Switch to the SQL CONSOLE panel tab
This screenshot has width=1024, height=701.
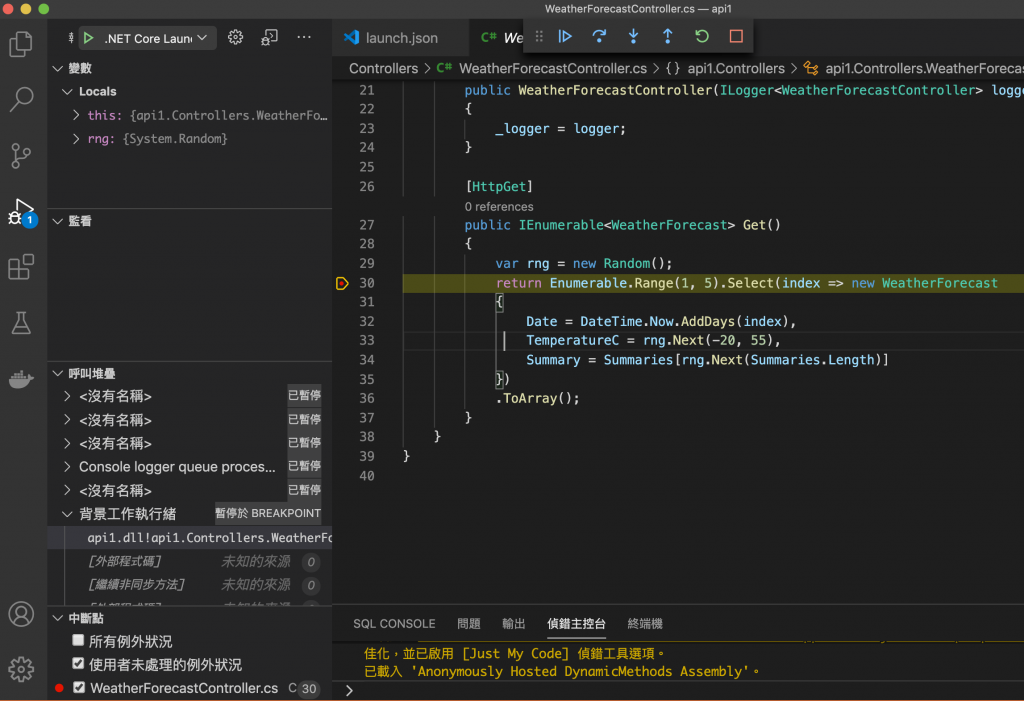(394, 623)
